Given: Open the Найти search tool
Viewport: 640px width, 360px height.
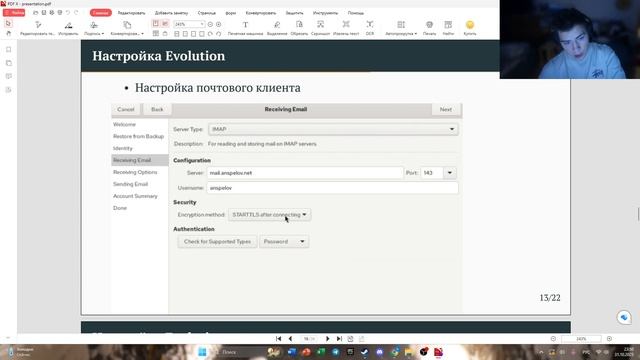Looking at the screenshot, I should coord(448,28).
